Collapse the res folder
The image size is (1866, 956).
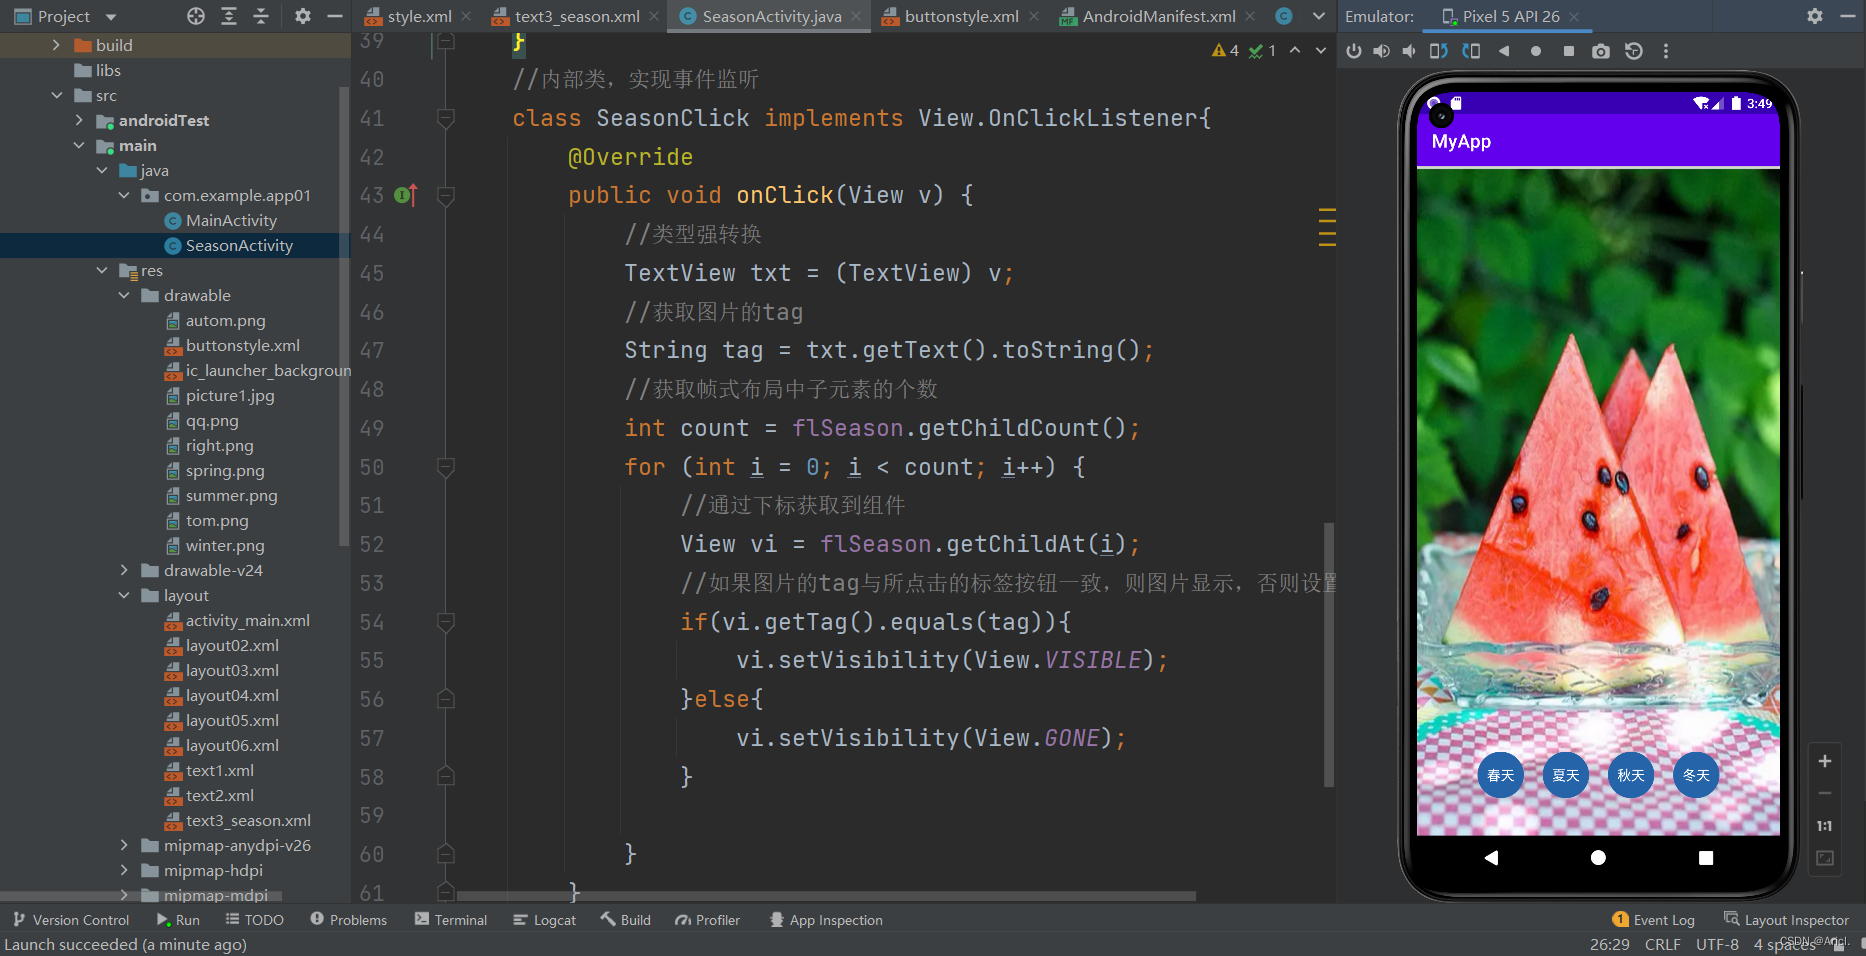click(101, 270)
